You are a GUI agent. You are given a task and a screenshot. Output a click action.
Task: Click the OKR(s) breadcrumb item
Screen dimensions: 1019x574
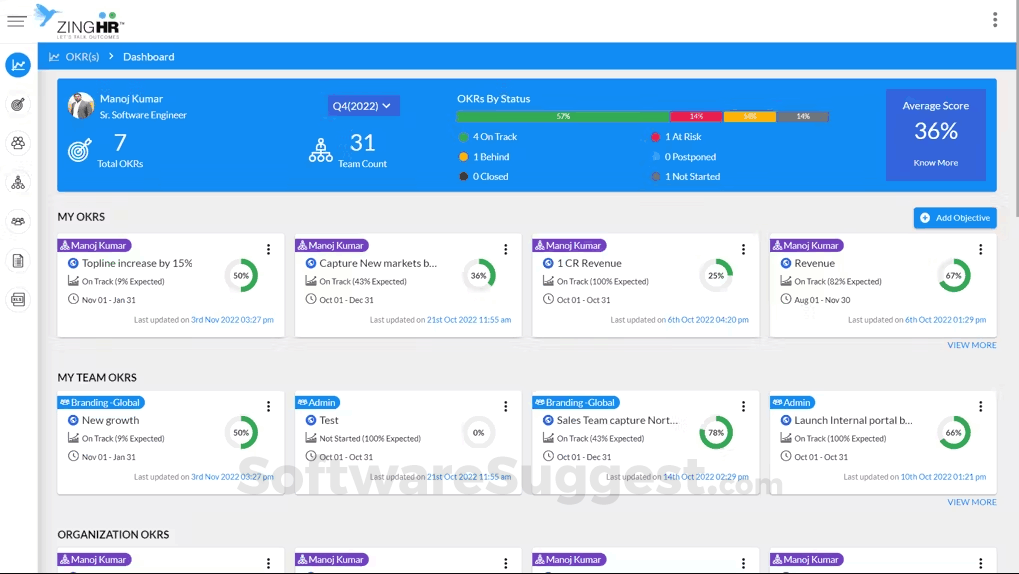pos(82,57)
